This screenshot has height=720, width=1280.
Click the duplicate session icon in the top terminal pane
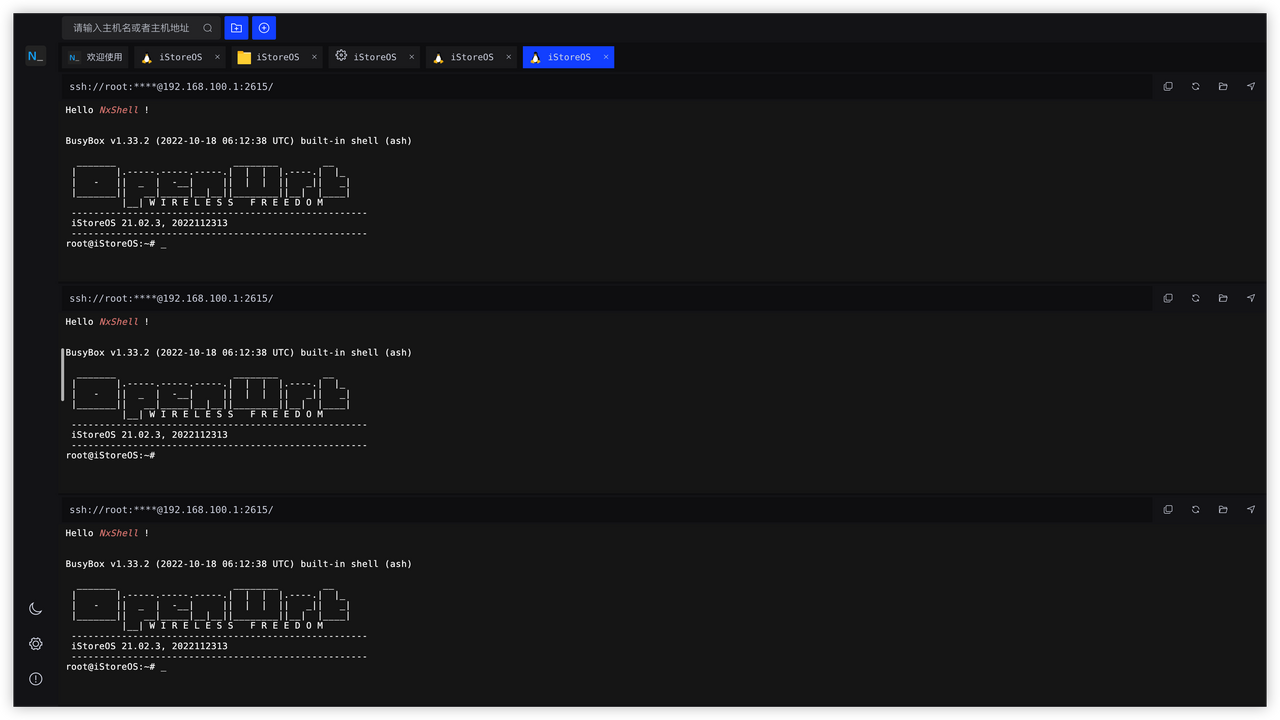click(1168, 87)
